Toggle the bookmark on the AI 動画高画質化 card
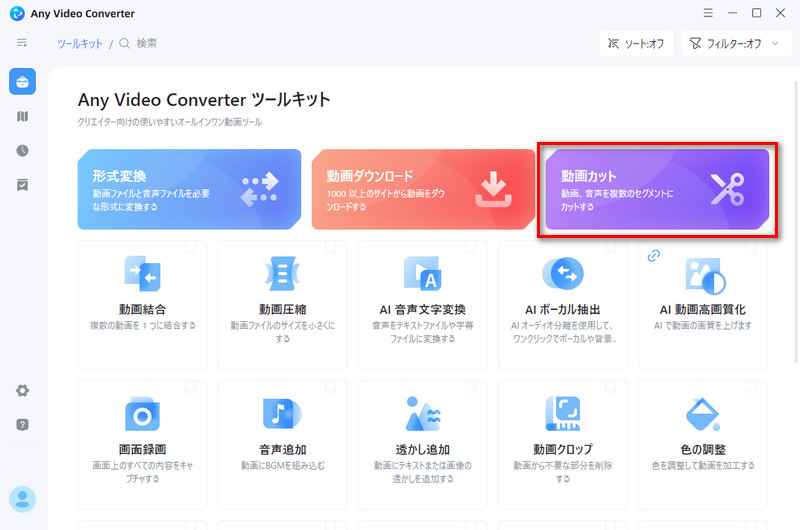Image resolution: width=800 pixels, height=530 pixels. pos(751,247)
